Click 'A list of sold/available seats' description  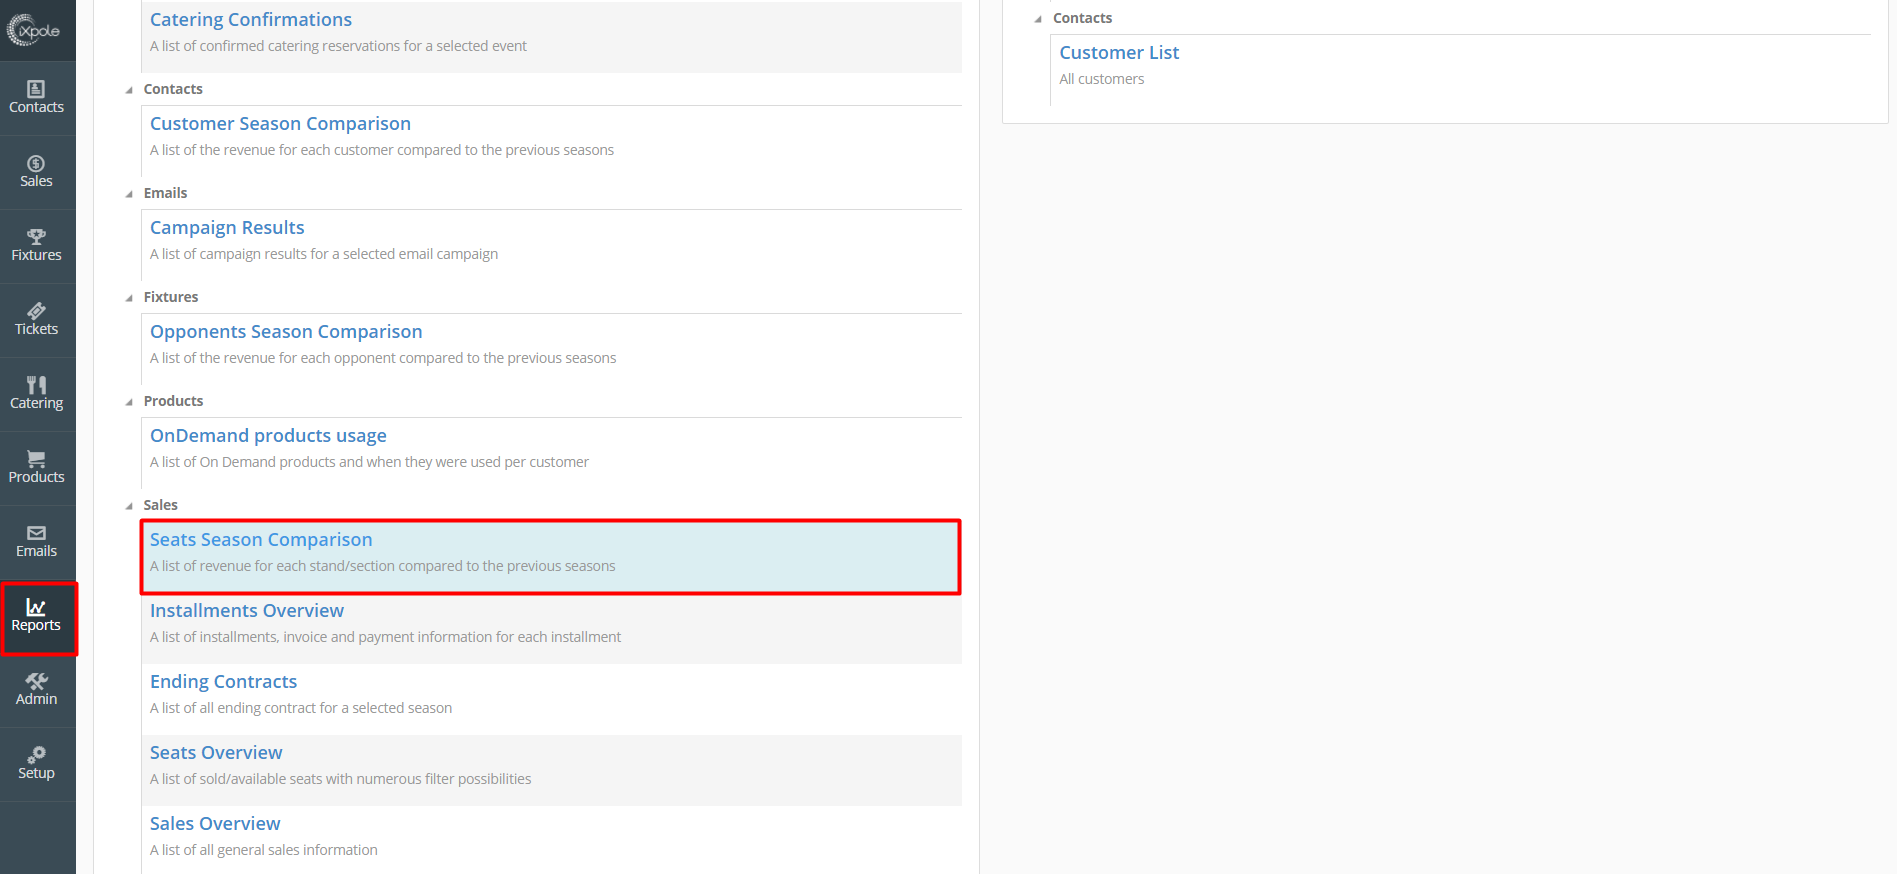pos(340,779)
